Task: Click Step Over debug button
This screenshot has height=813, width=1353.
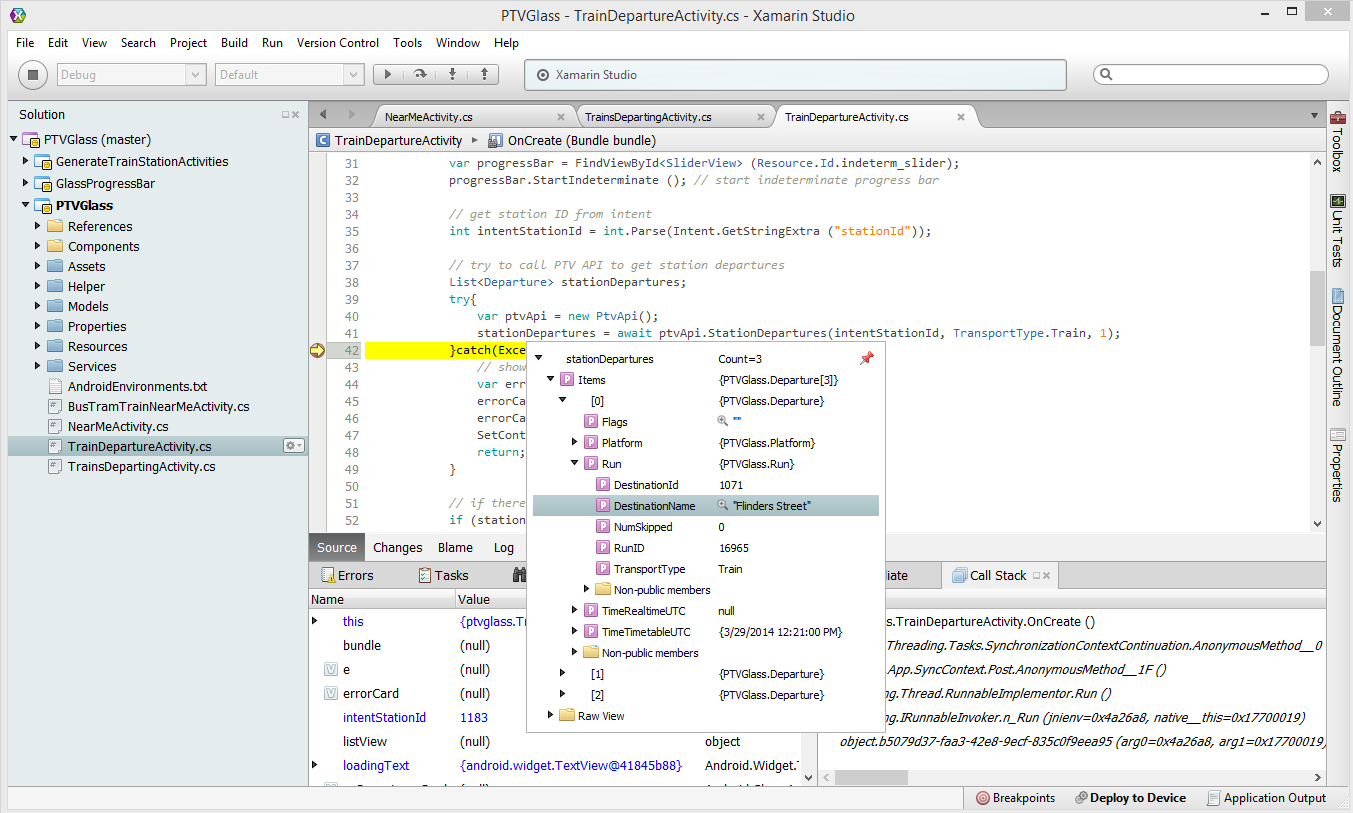Action: coord(420,74)
